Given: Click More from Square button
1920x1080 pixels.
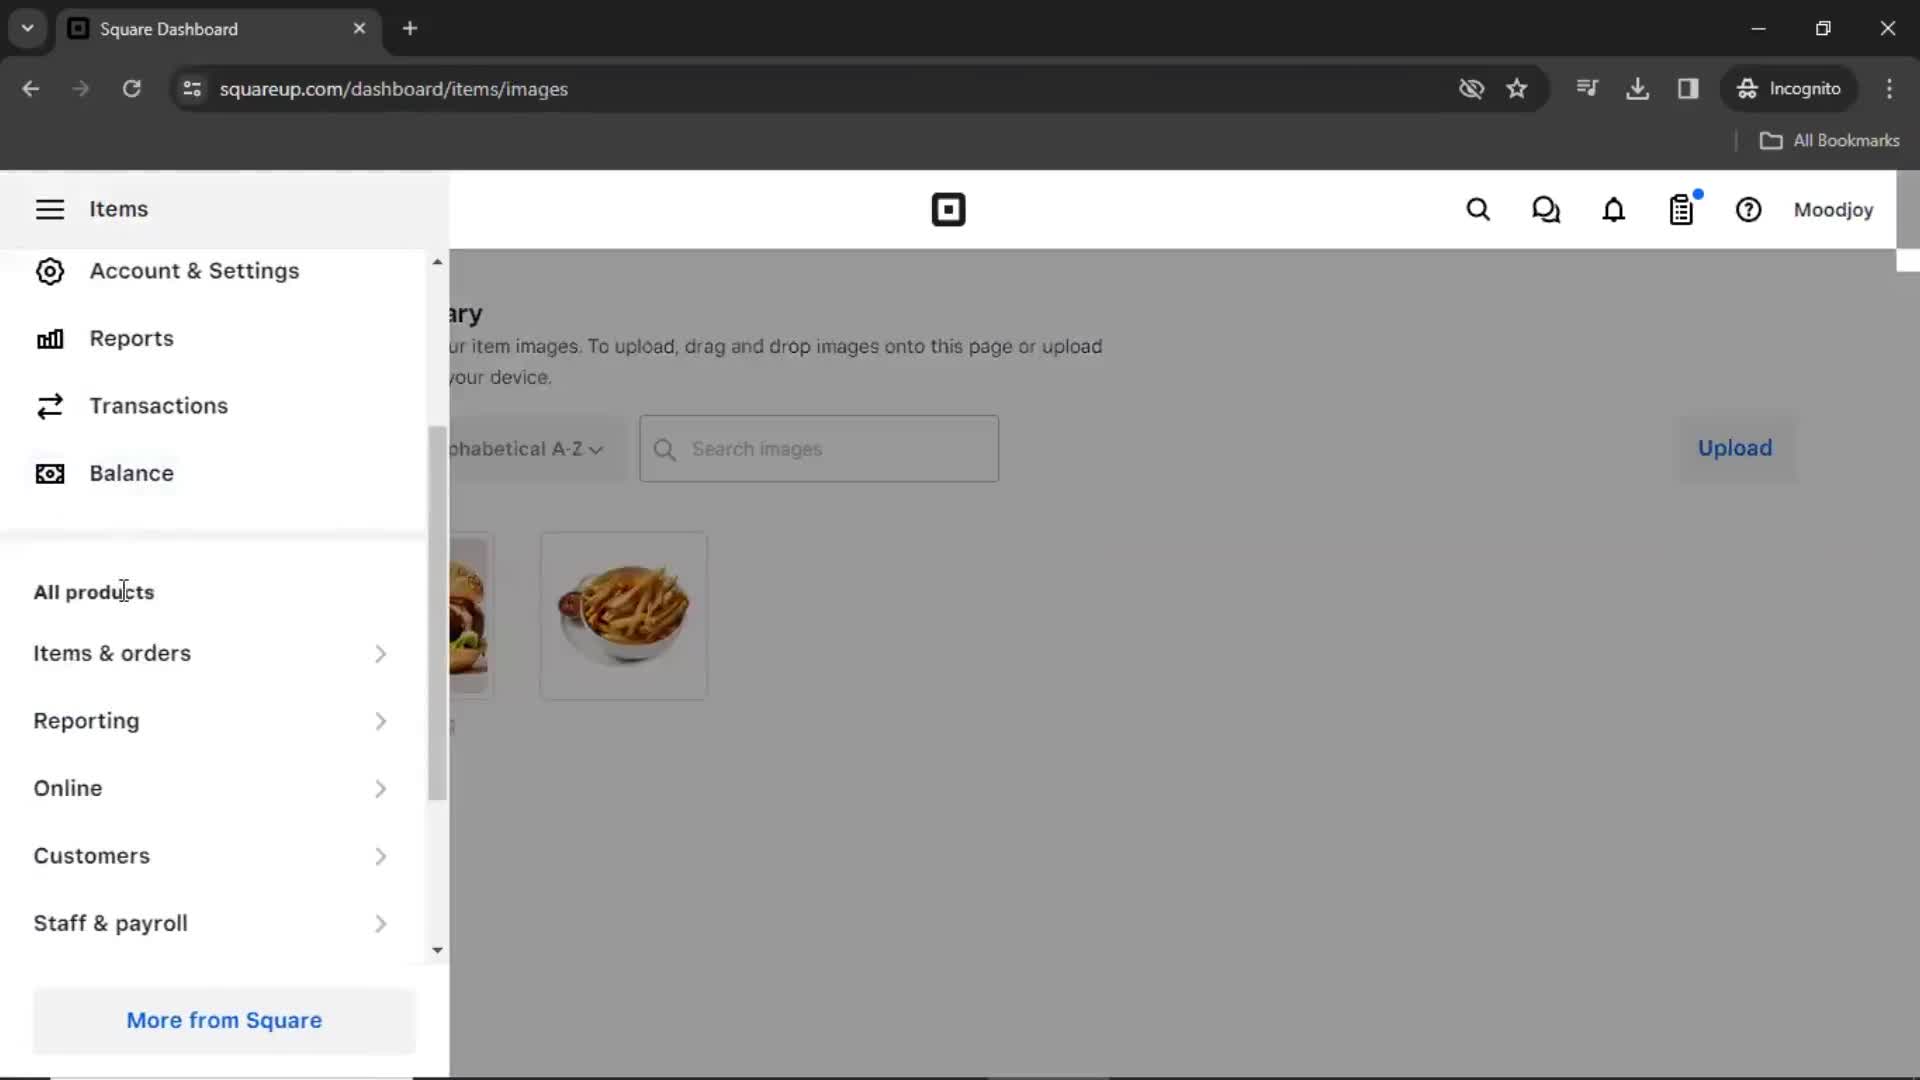Looking at the screenshot, I should tap(223, 1019).
